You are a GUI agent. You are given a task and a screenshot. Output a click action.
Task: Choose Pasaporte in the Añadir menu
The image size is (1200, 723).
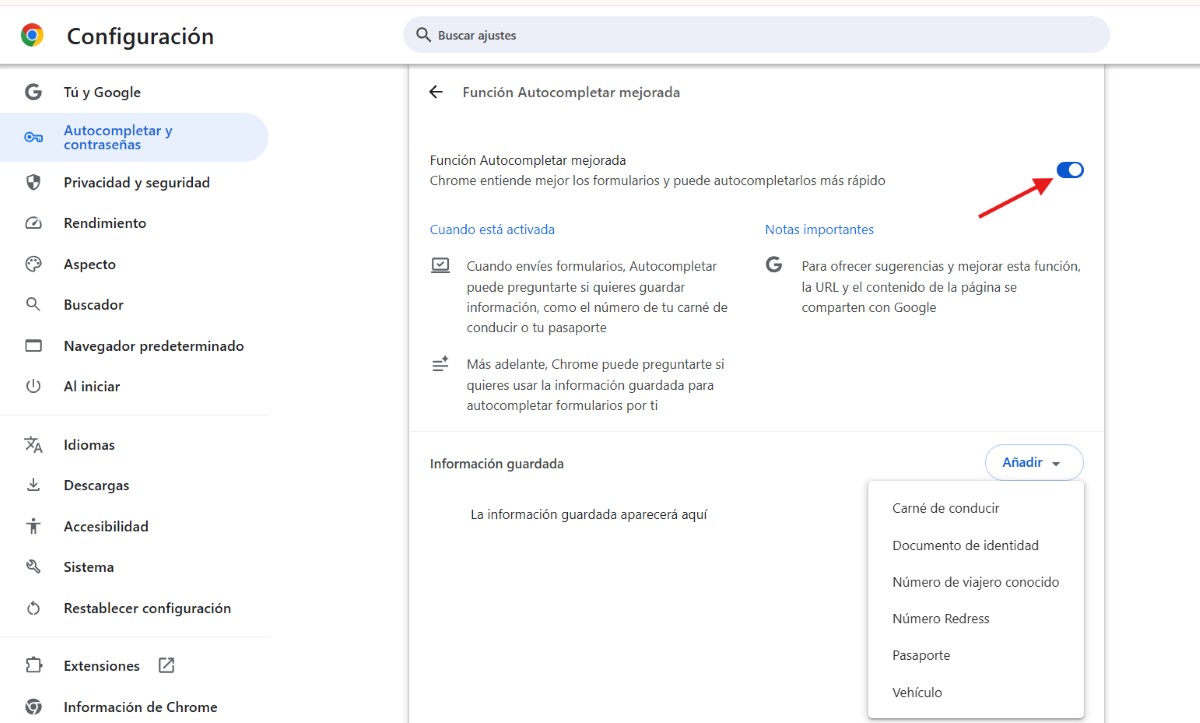(x=920, y=655)
